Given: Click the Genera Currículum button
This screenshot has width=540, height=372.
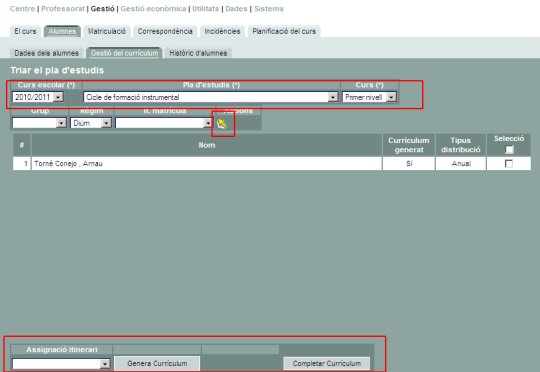Looking at the screenshot, I should (157, 363).
